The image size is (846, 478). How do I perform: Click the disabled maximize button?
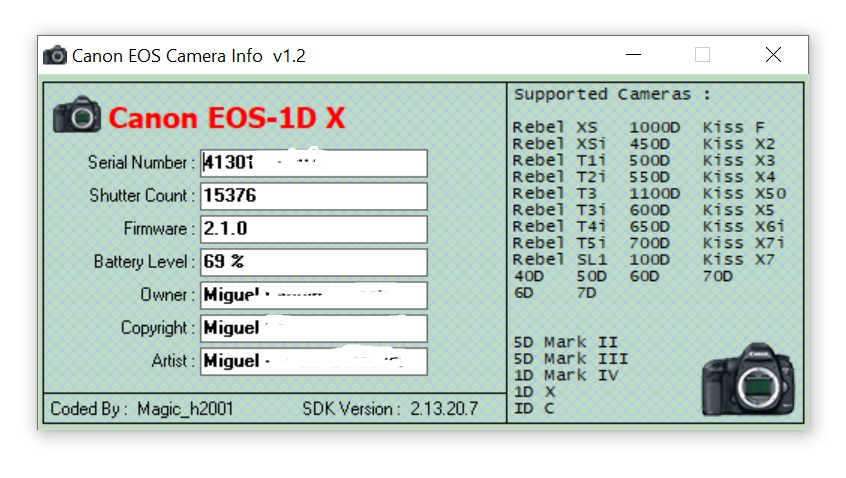coord(702,54)
